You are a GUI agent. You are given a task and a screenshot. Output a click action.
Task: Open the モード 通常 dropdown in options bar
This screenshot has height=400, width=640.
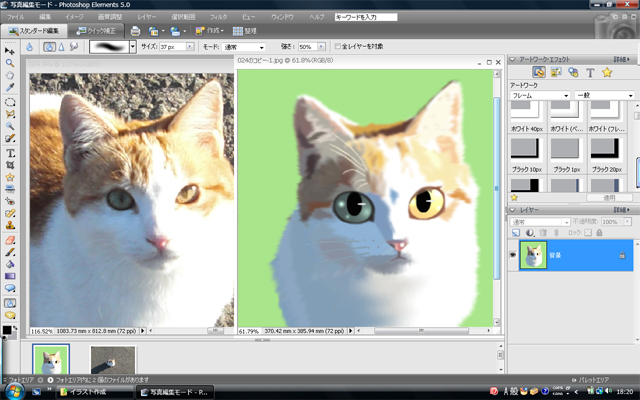[x=244, y=47]
